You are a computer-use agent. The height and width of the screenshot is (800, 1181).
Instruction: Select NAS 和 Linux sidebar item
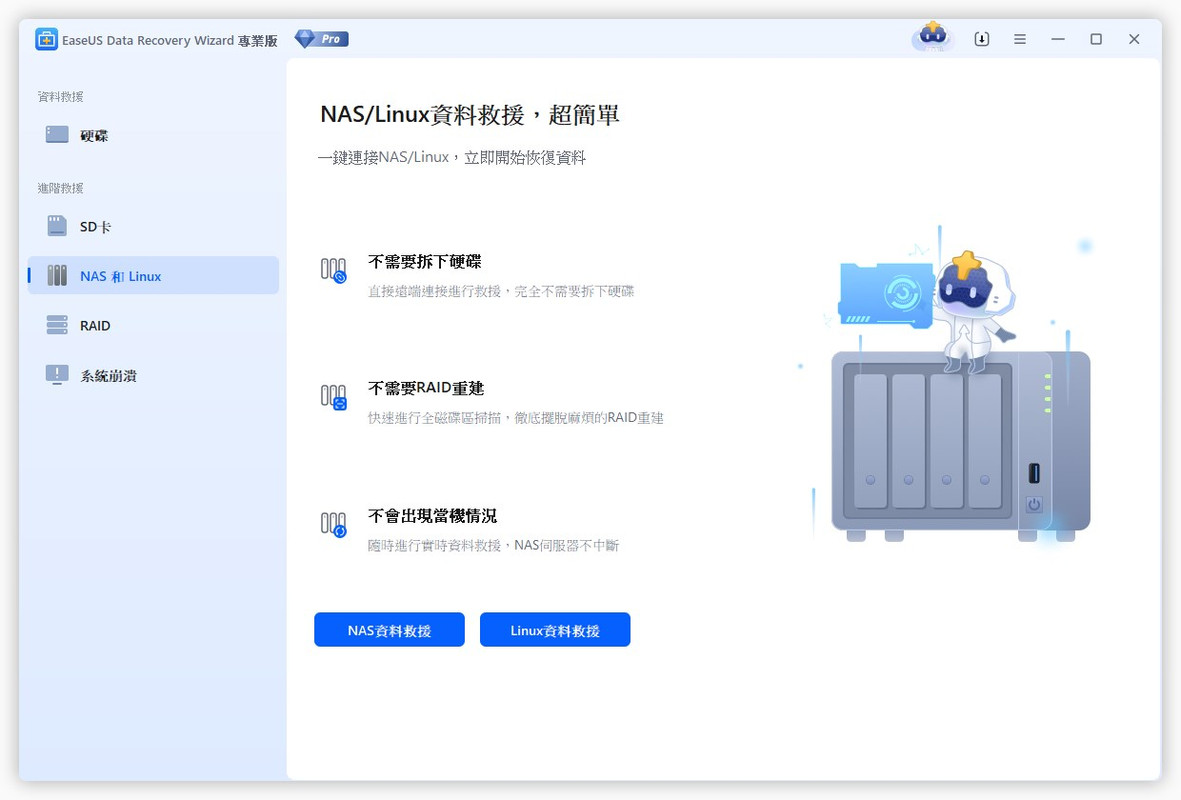click(x=153, y=276)
